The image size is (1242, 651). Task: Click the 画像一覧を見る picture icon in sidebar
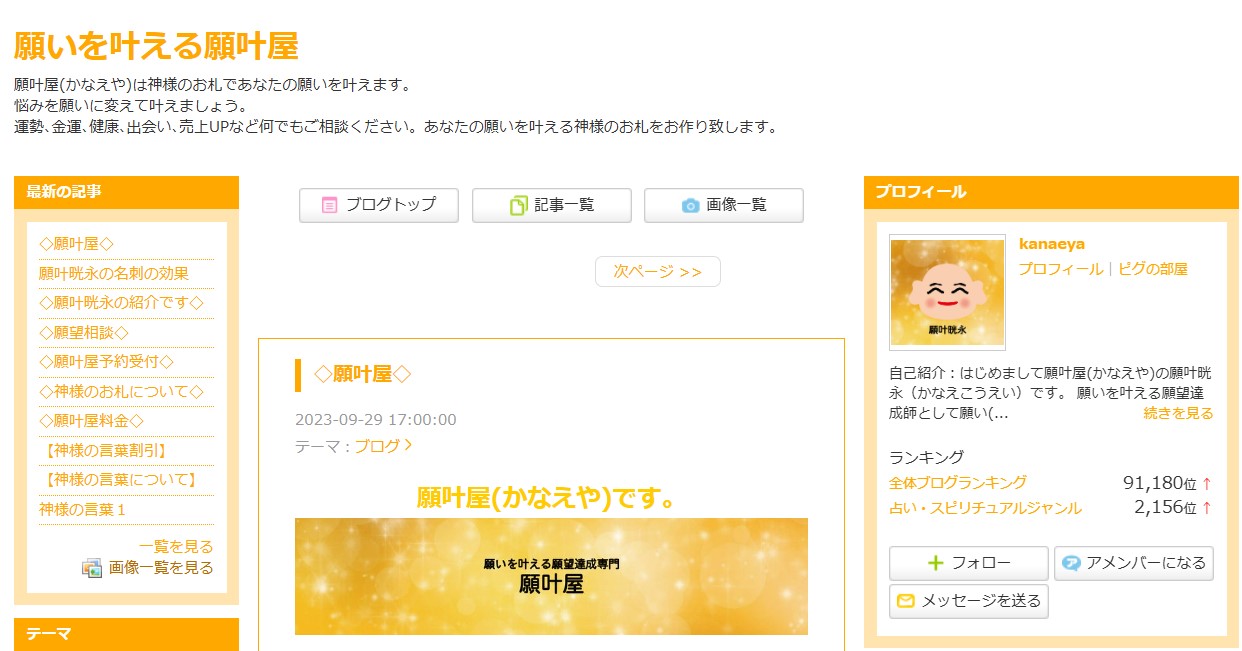tap(92, 568)
